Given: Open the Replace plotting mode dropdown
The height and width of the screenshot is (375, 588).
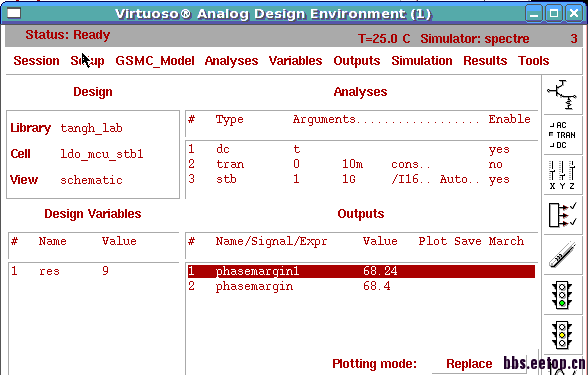Looking at the screenshot, I should [469, 364].
